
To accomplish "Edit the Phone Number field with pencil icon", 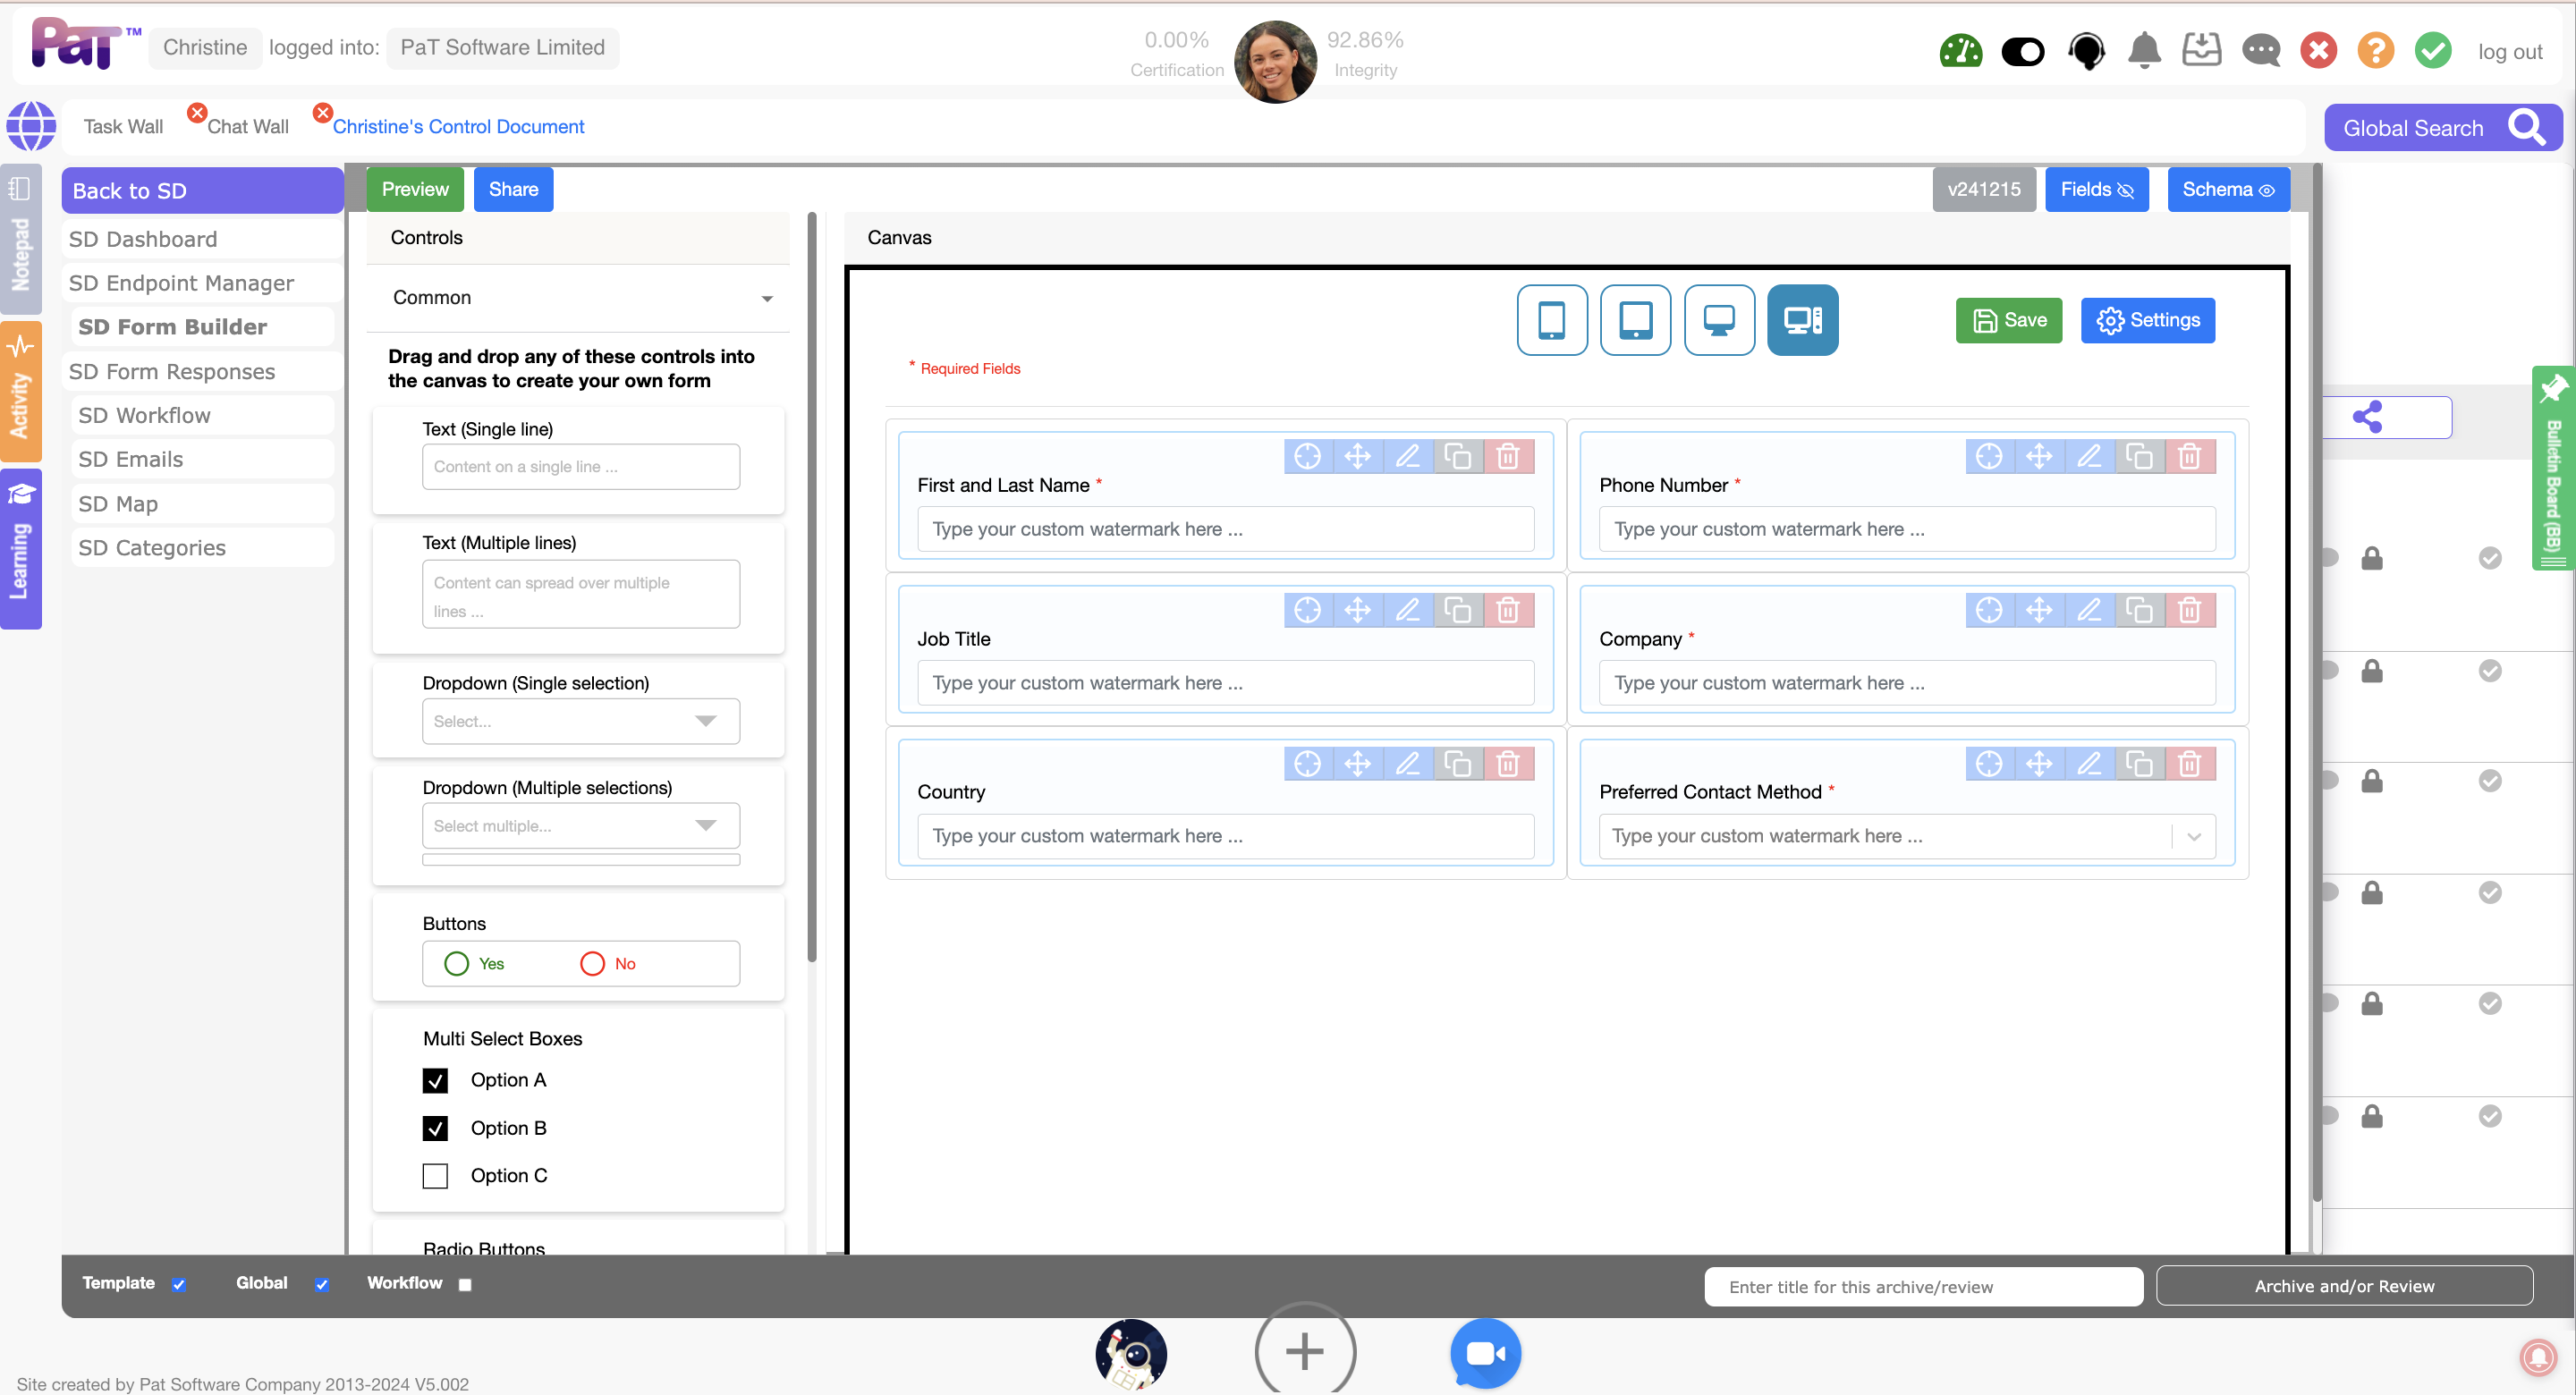I will point(2089,457).
